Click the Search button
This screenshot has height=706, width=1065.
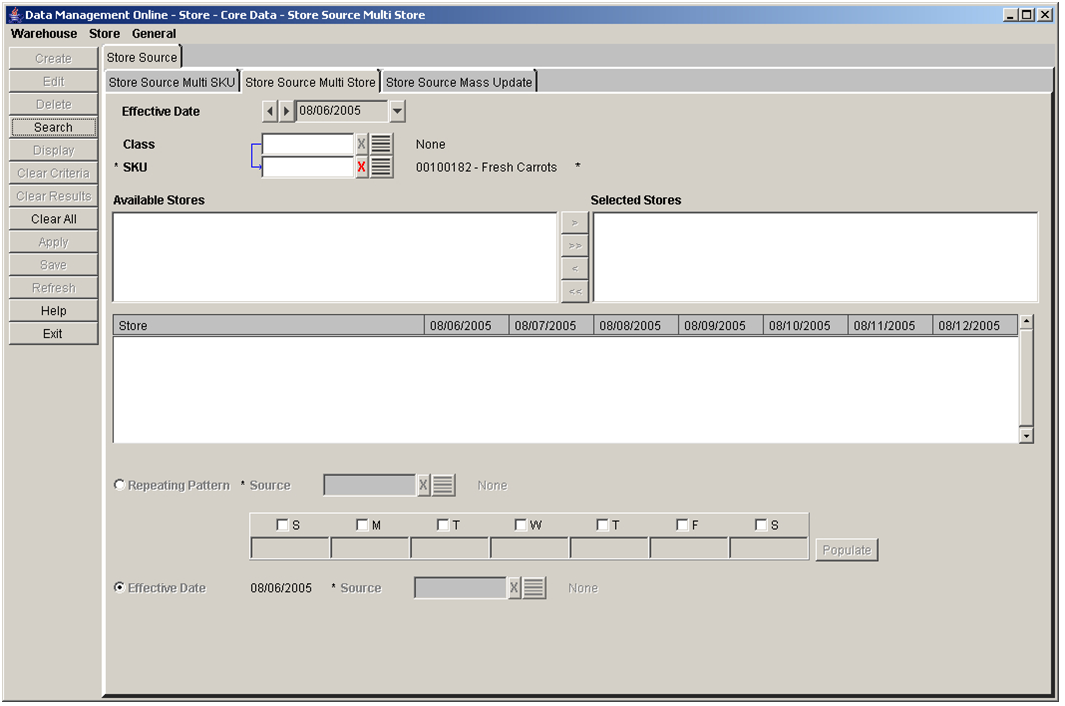point(54,128)
